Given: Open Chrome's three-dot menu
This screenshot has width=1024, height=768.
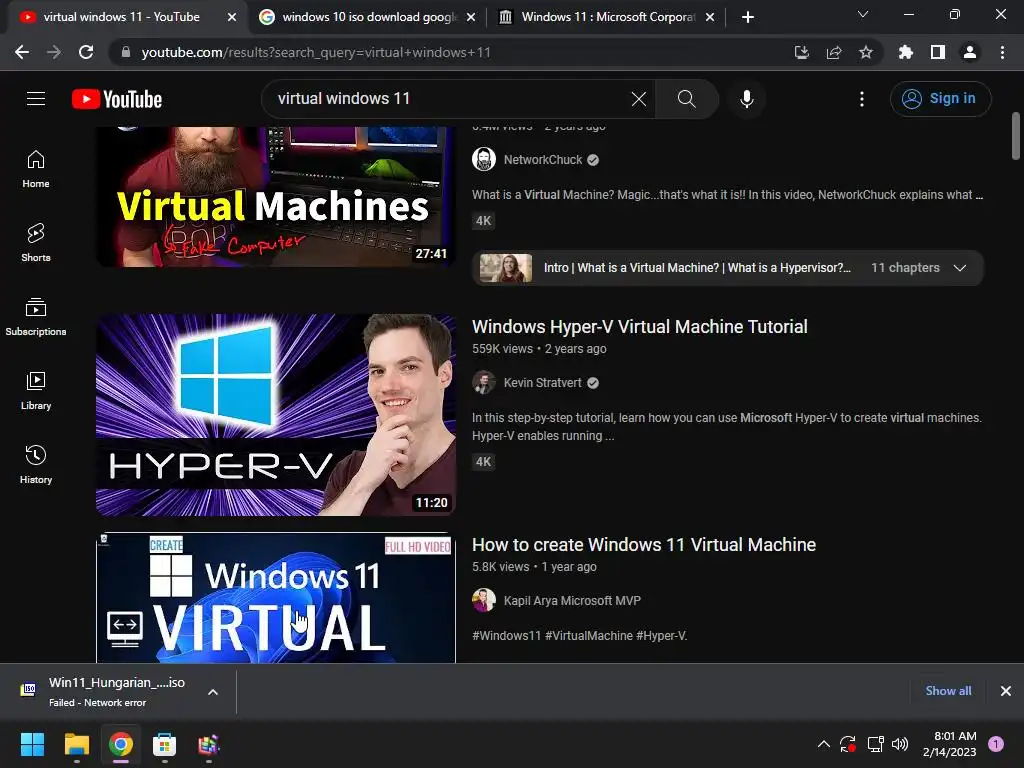Looking at the screenshot, I should (x=1002, y=52).
